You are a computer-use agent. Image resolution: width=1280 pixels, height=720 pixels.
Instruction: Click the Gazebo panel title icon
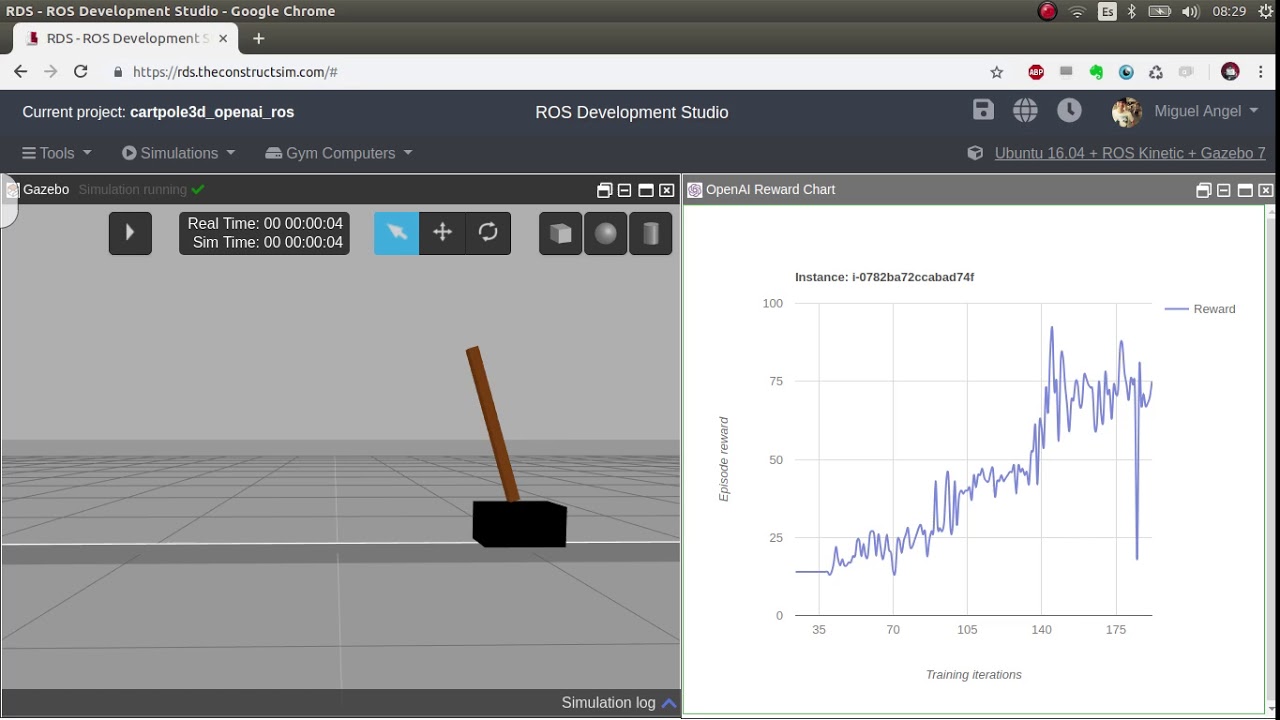coord(12,189)
